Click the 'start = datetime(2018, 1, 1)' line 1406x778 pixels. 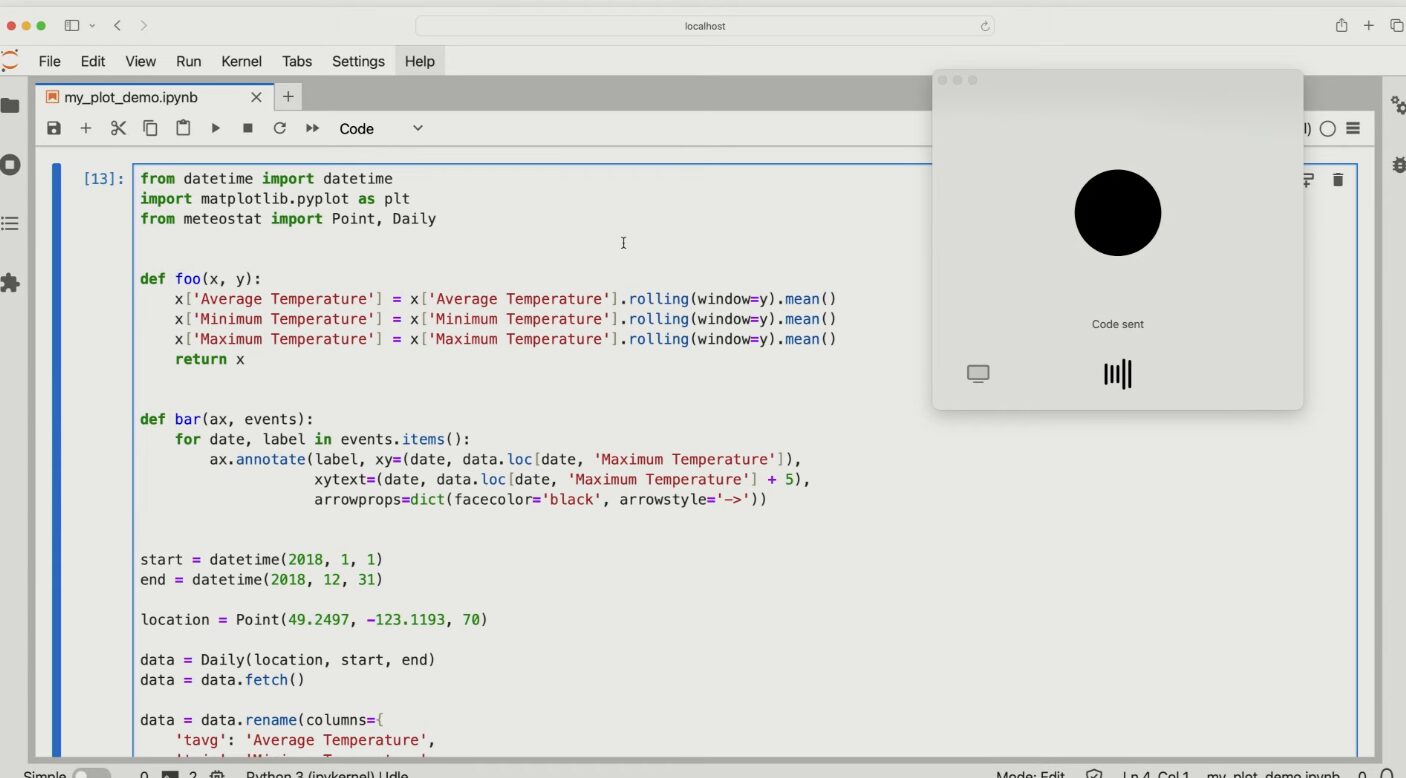point(261,559)
